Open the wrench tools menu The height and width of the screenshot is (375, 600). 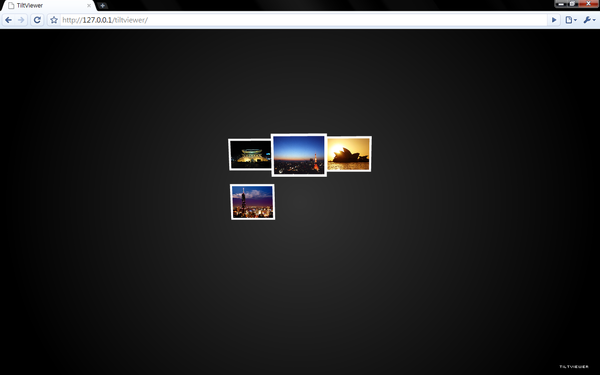[x=589, y=20]
